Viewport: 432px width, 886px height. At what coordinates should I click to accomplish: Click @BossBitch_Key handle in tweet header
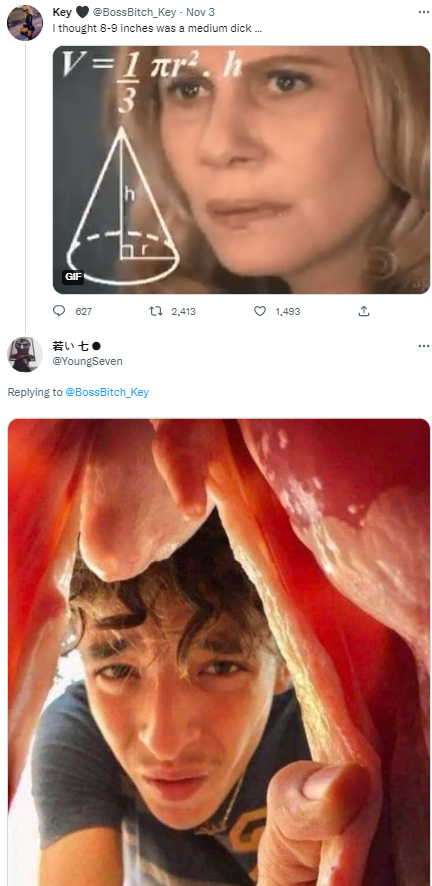pos(134,12)
